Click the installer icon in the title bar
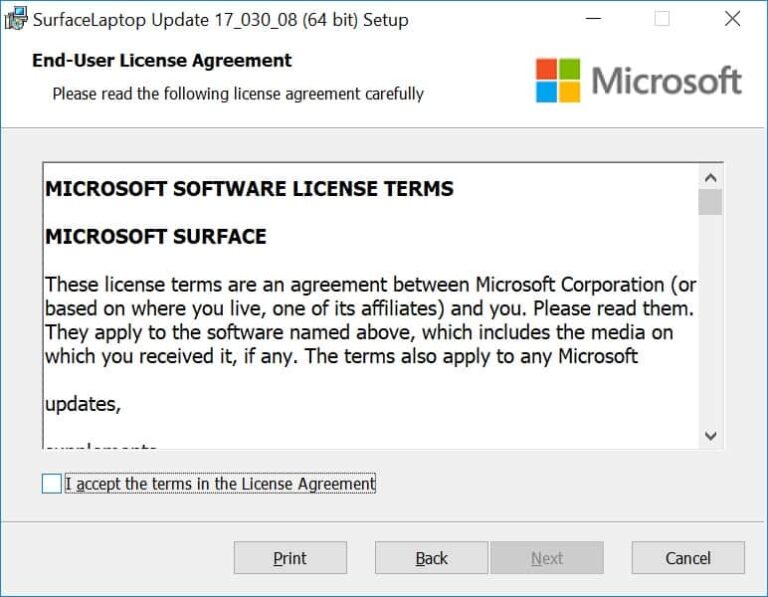The height and width of the screenshot is (597, 768). pyautogui.click(x=16, y=19)
